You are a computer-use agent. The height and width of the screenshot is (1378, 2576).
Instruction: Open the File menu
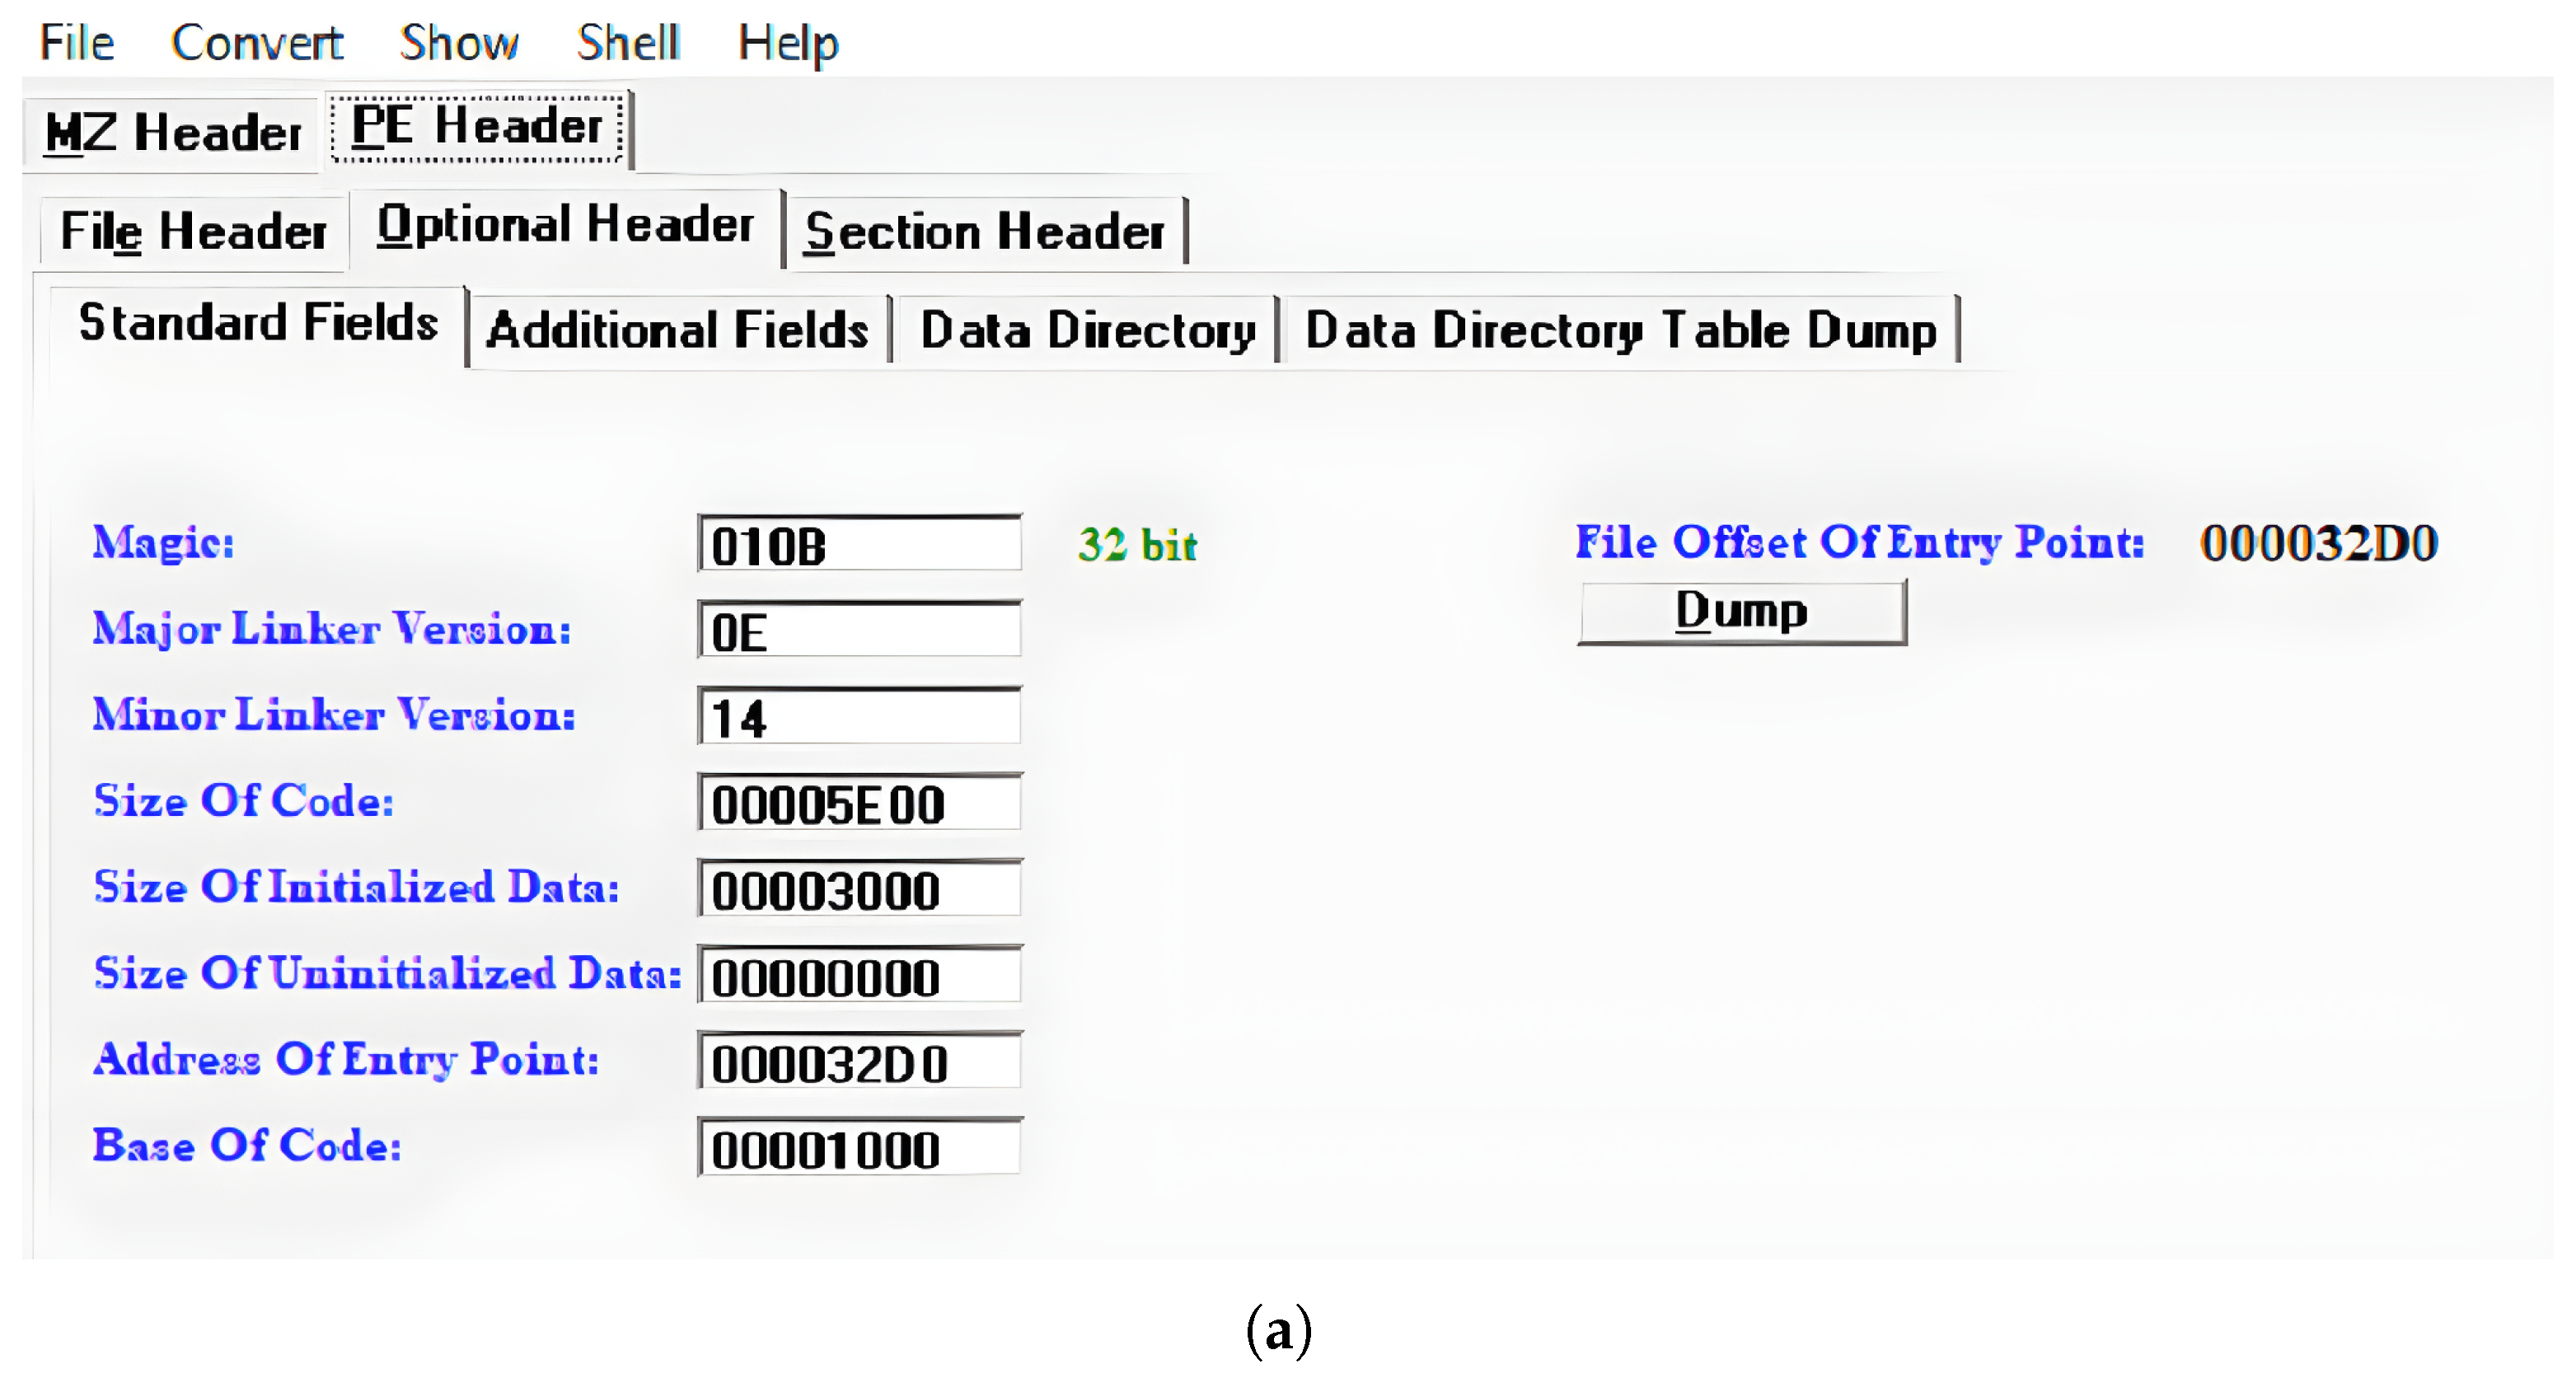(76, 43)
